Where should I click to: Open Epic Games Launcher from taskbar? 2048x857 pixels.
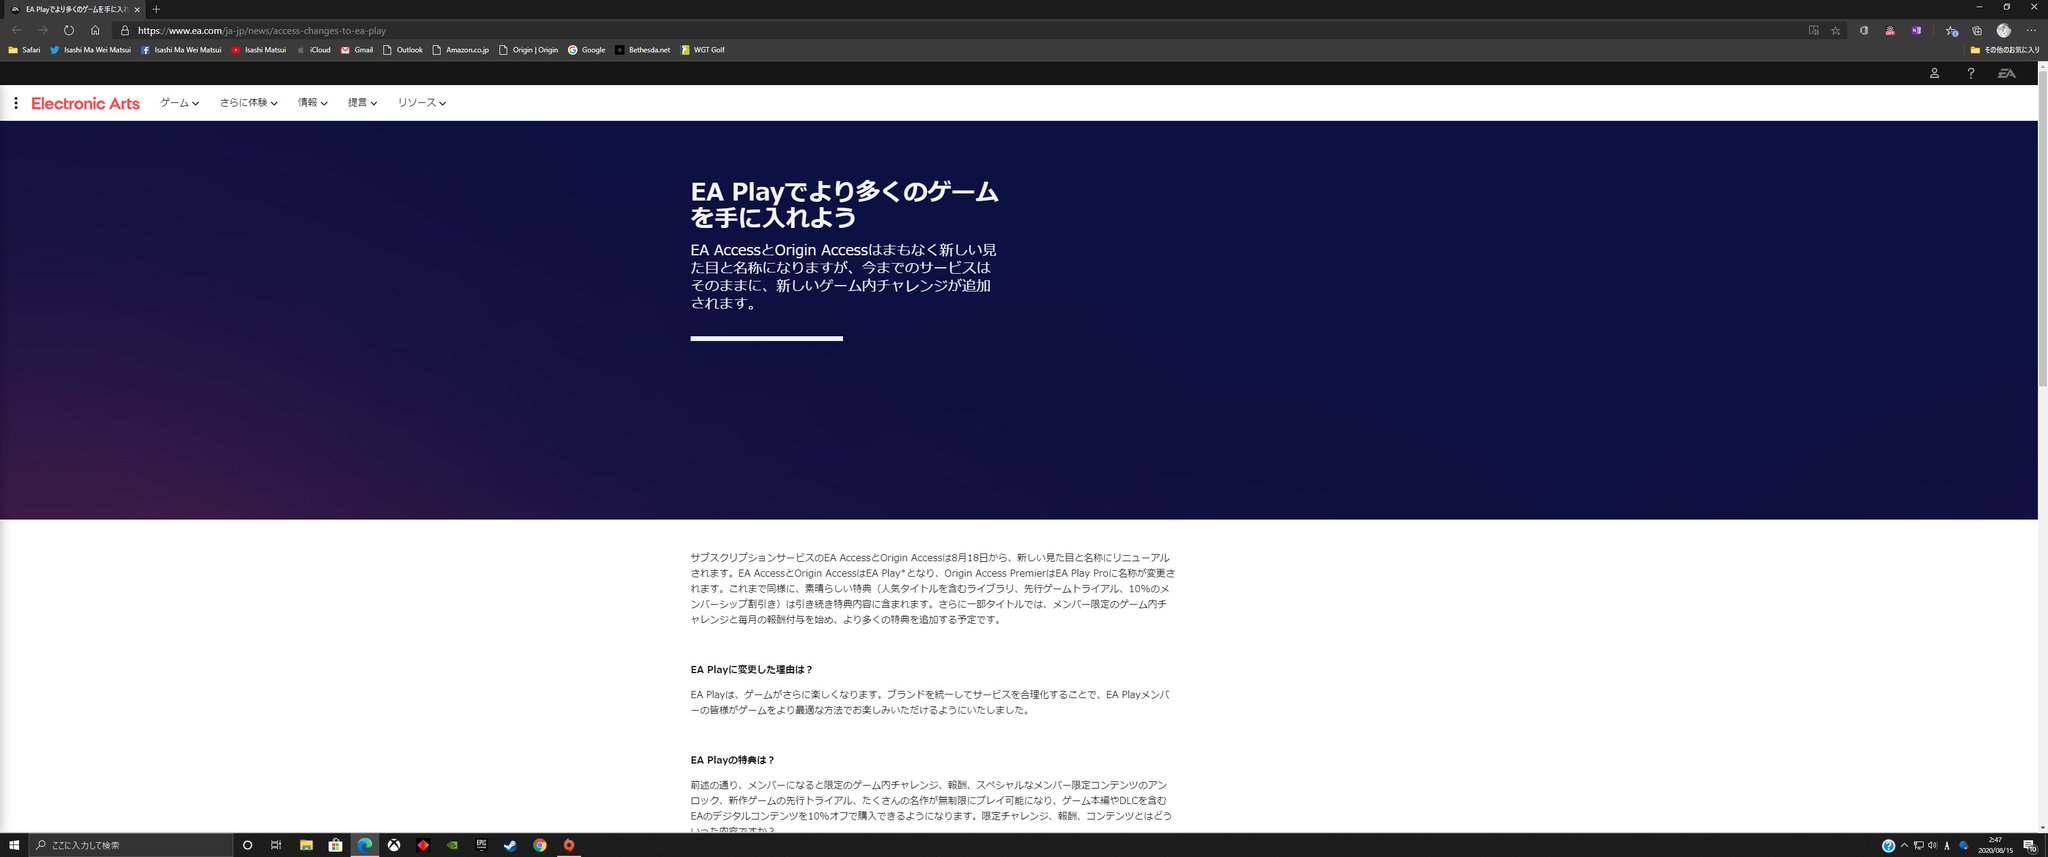[481, 845]
